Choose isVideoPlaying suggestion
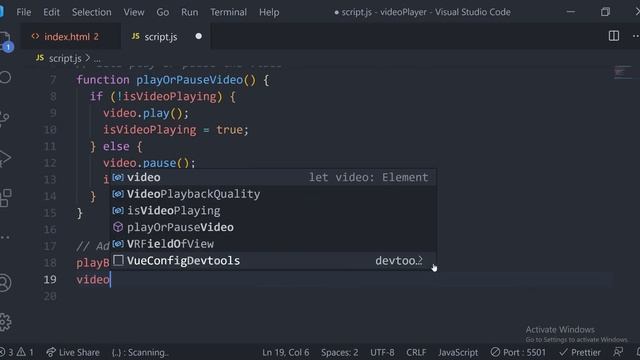This screenshot has width=640, height=360. [273, 211]
